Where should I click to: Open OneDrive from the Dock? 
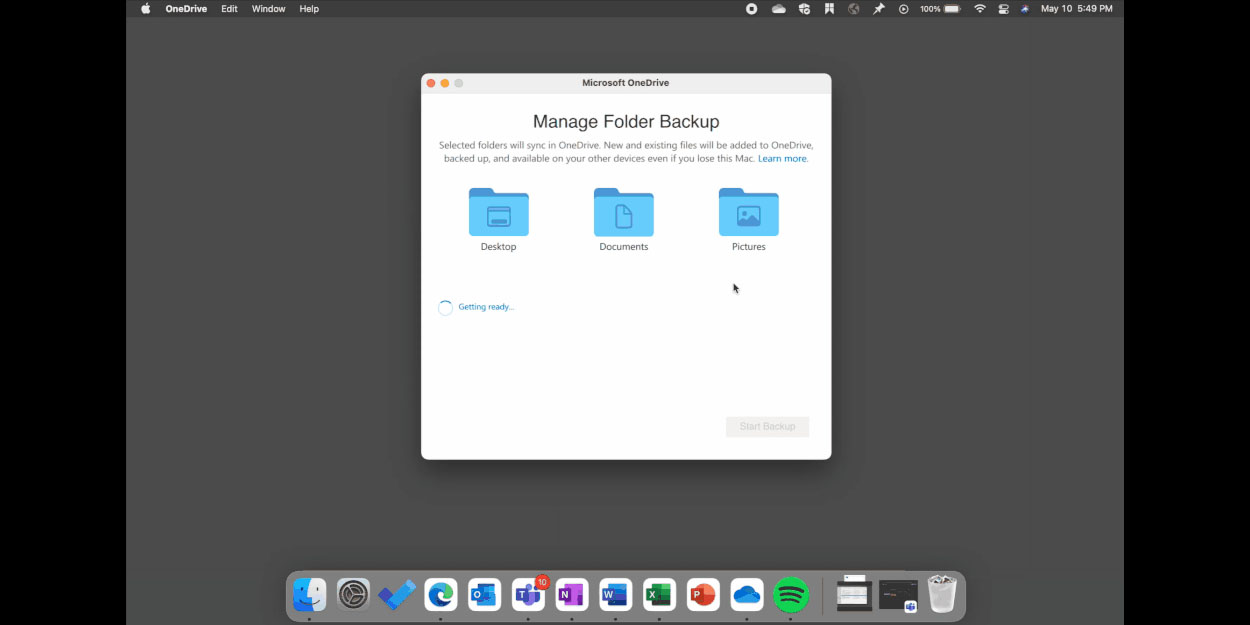pyautogui.click(x=747, y=595)
